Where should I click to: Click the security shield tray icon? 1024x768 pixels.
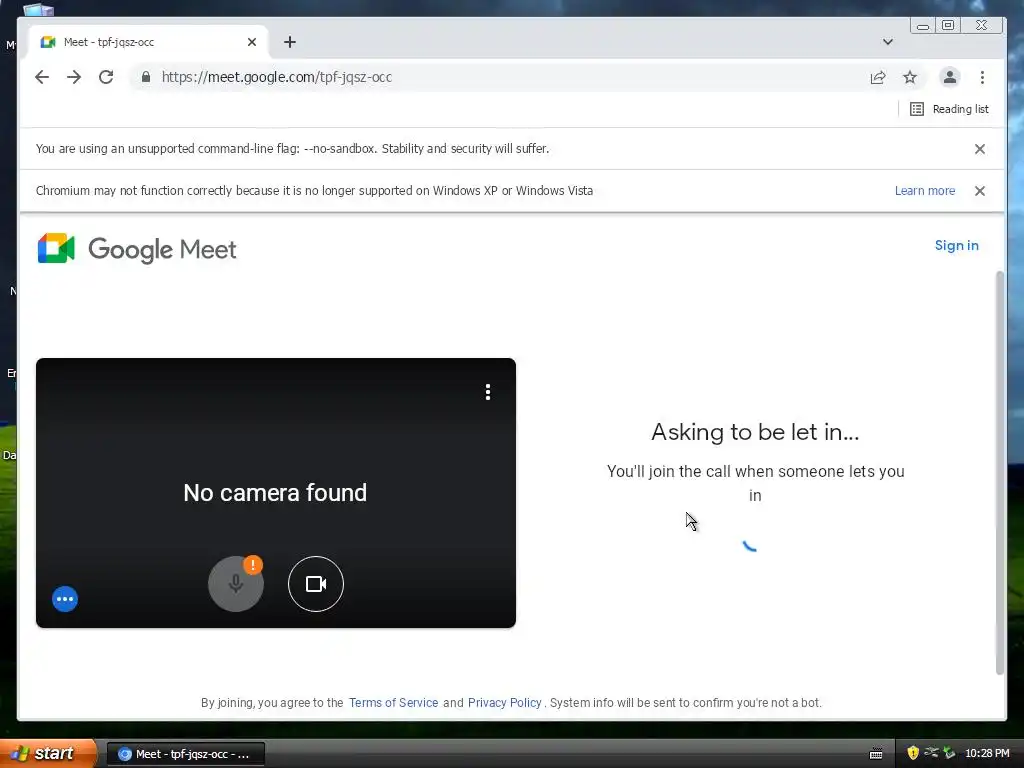click(x=913, y=753)
